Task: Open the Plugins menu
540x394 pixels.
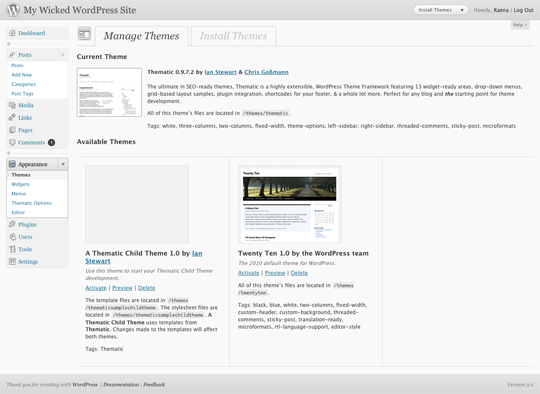Action: pos(27,225)
